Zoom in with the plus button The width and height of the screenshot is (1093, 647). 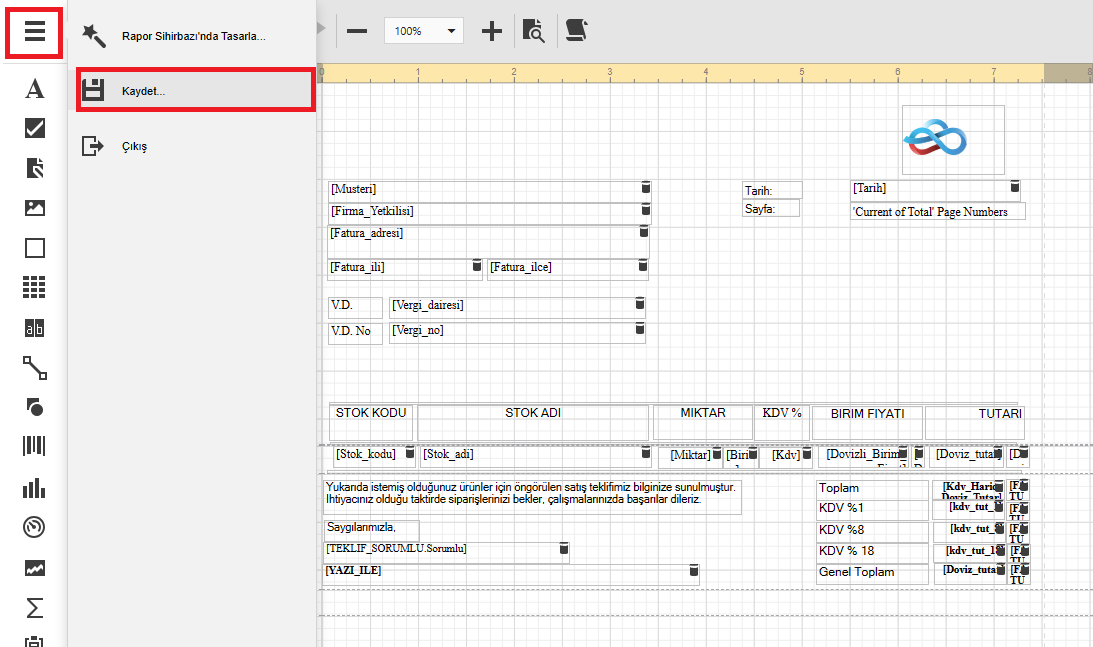491,31
